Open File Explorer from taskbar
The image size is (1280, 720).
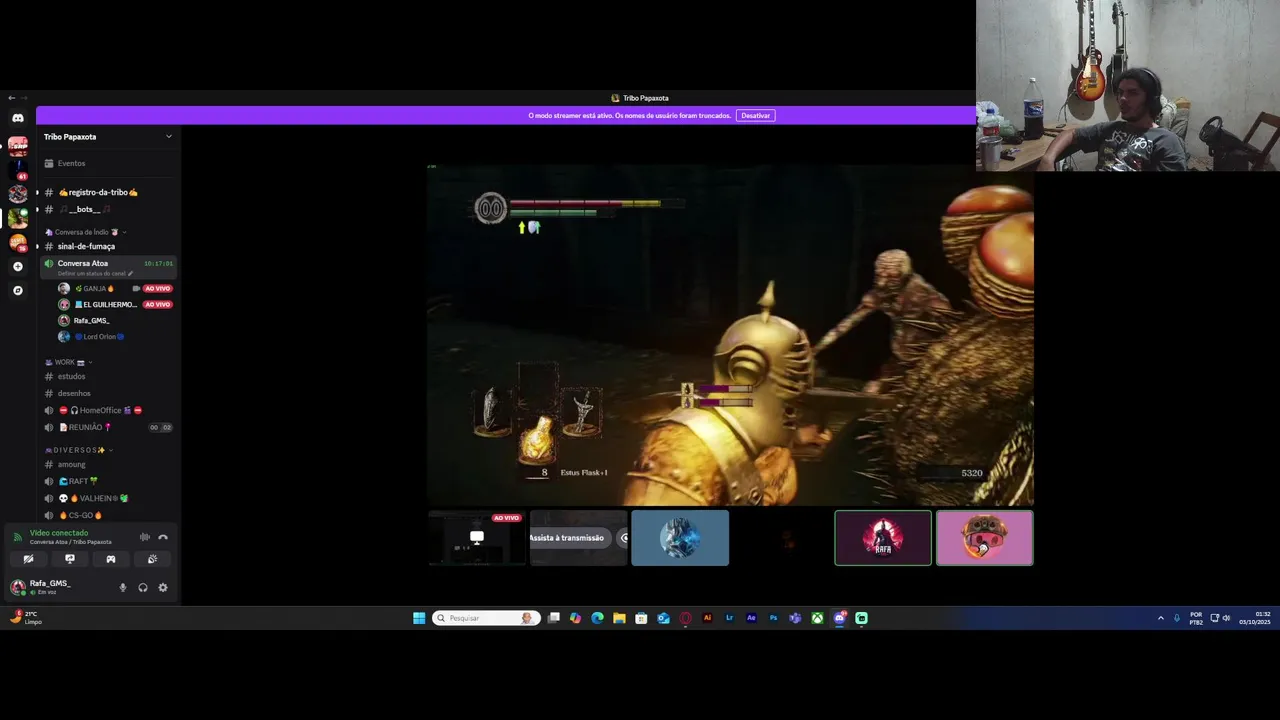[x=619, y=618]
